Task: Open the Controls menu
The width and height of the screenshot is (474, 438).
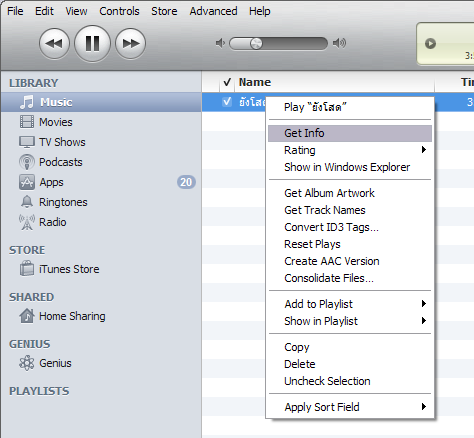Action: pyautogui.click(x=119, y=11)
